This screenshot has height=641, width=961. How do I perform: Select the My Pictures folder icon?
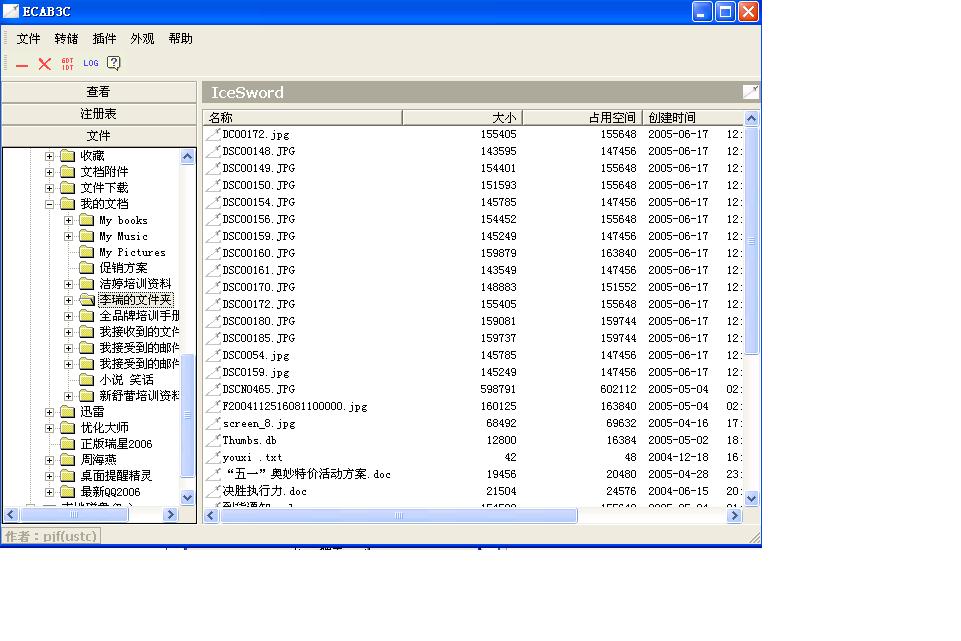pos(87,252)
